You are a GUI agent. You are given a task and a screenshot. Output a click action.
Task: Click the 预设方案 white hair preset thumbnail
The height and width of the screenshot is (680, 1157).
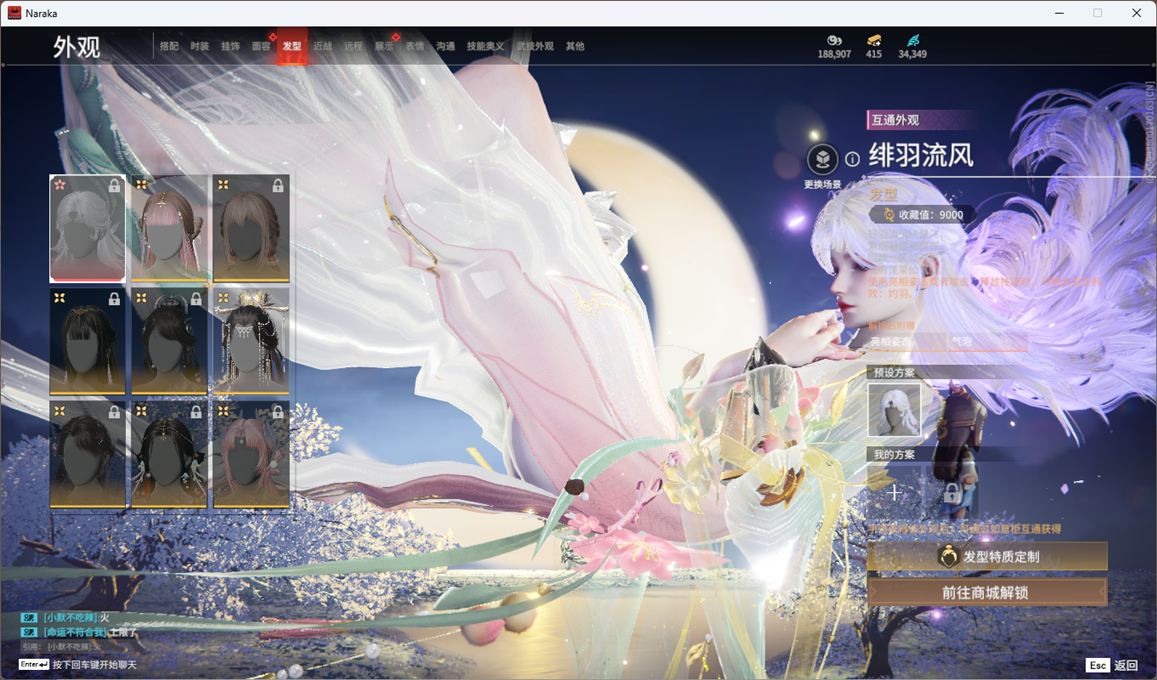[894, 410]
